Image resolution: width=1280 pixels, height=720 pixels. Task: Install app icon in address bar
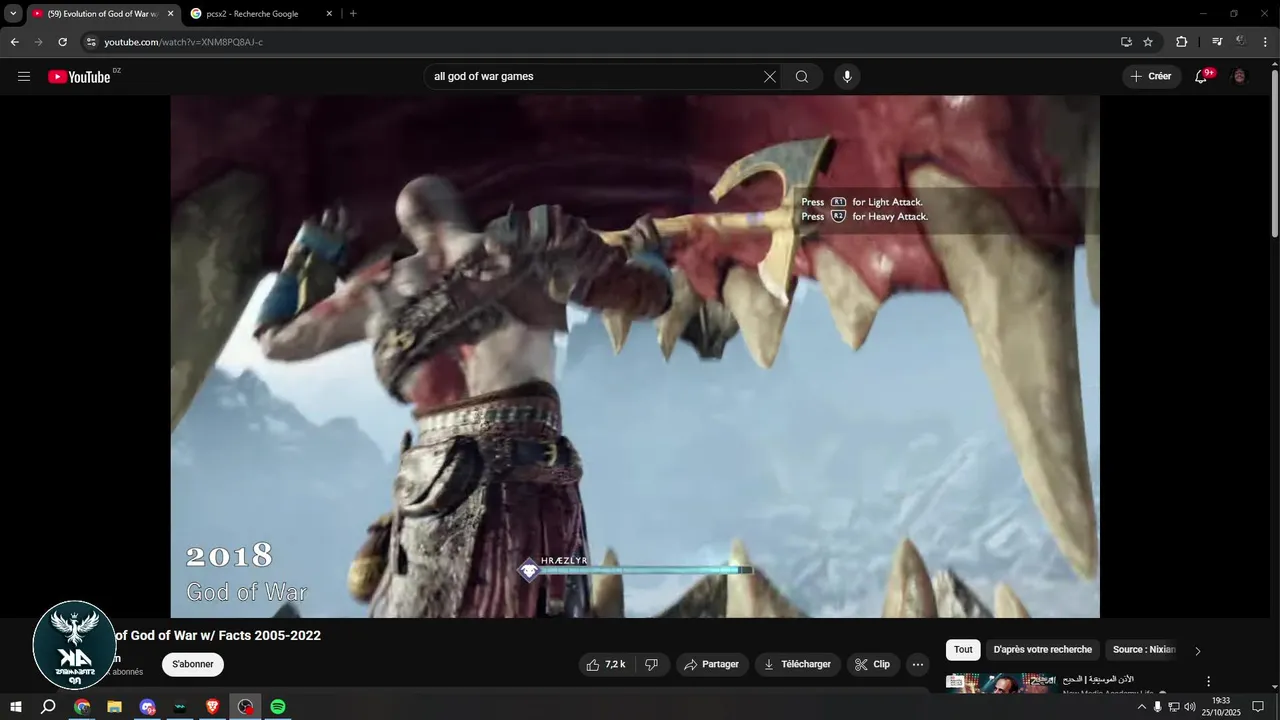[x=1126, y=42]
